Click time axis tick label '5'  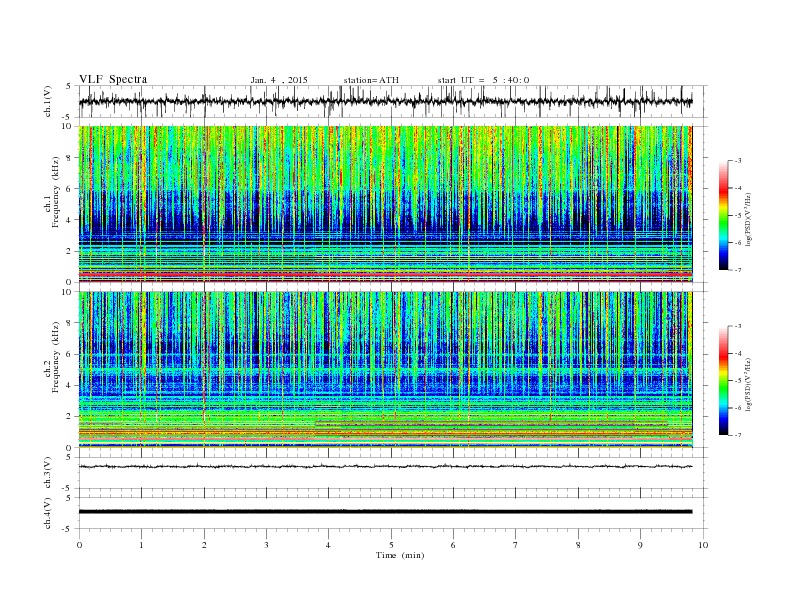[391, 545]
